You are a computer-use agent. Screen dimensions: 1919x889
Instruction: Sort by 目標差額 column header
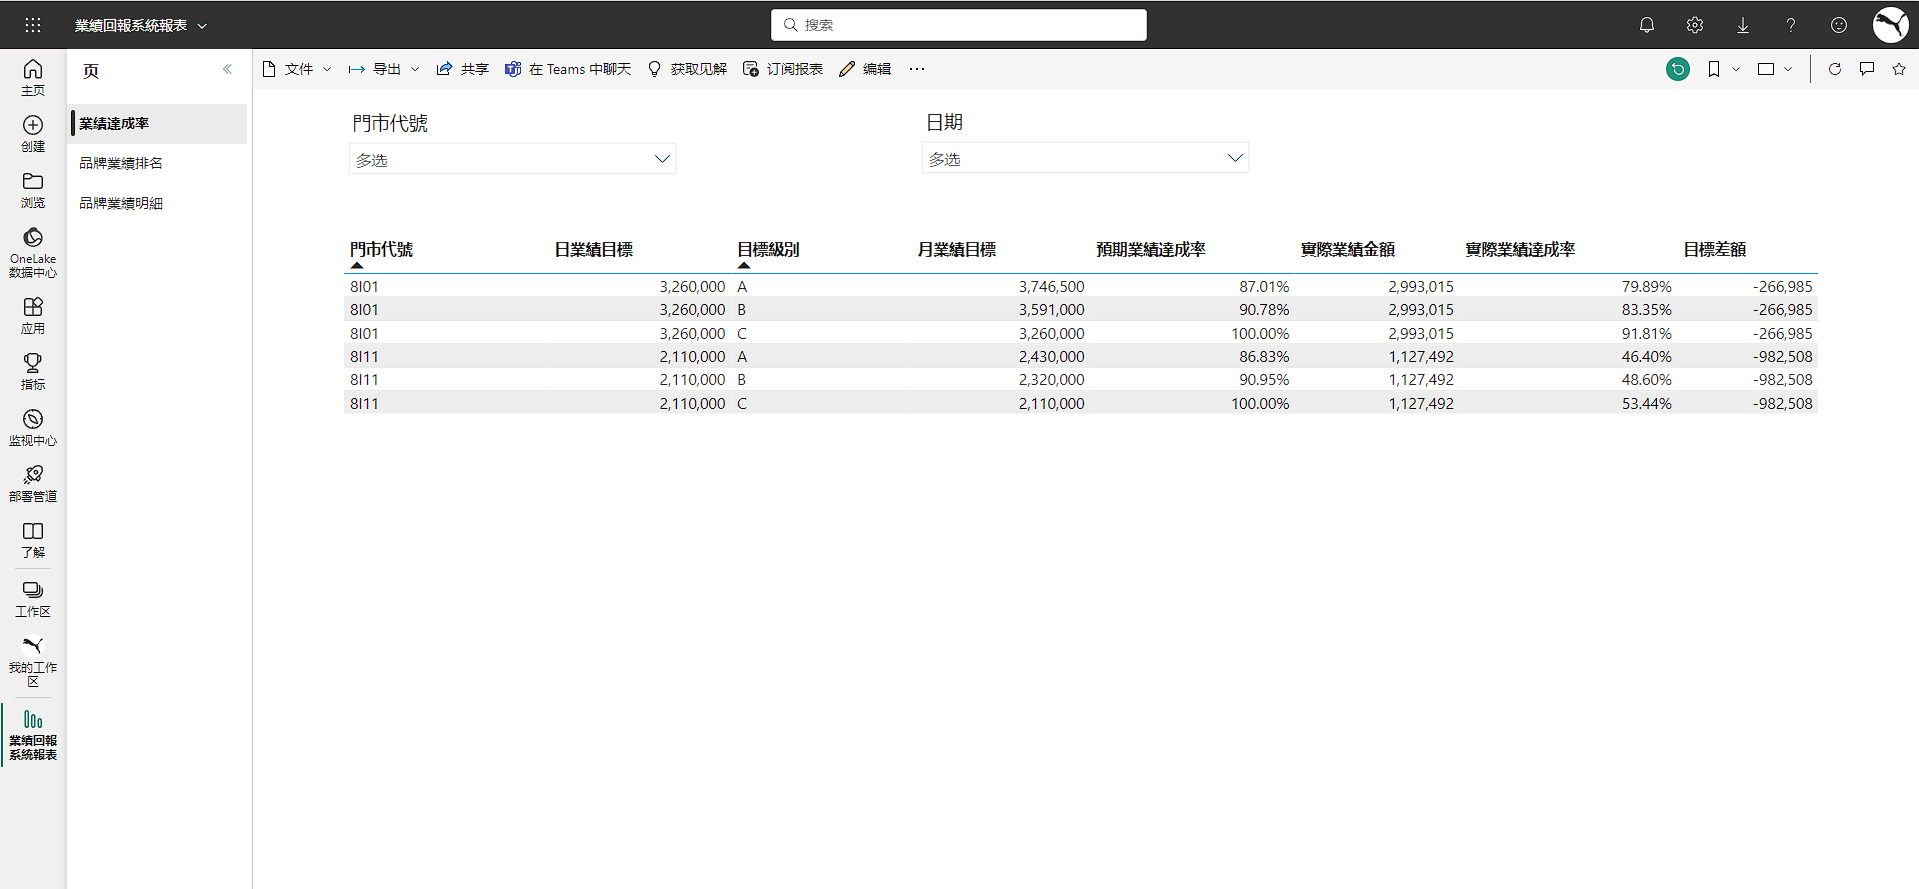tap(1715, 250)
